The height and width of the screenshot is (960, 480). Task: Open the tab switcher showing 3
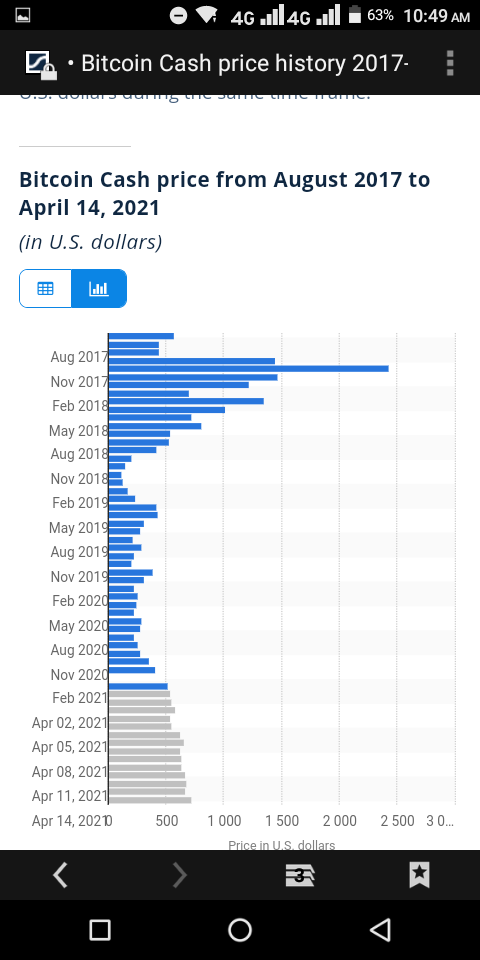299,876
